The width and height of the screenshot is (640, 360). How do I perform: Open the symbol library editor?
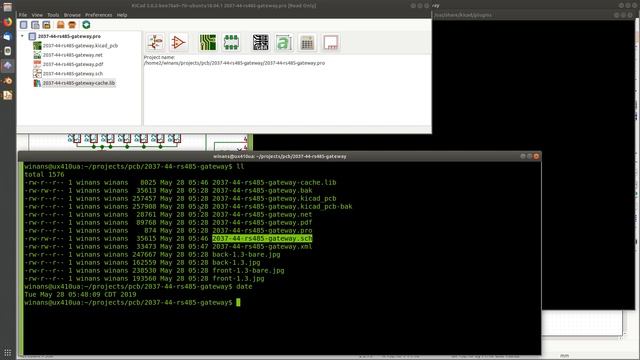(178, 42)
